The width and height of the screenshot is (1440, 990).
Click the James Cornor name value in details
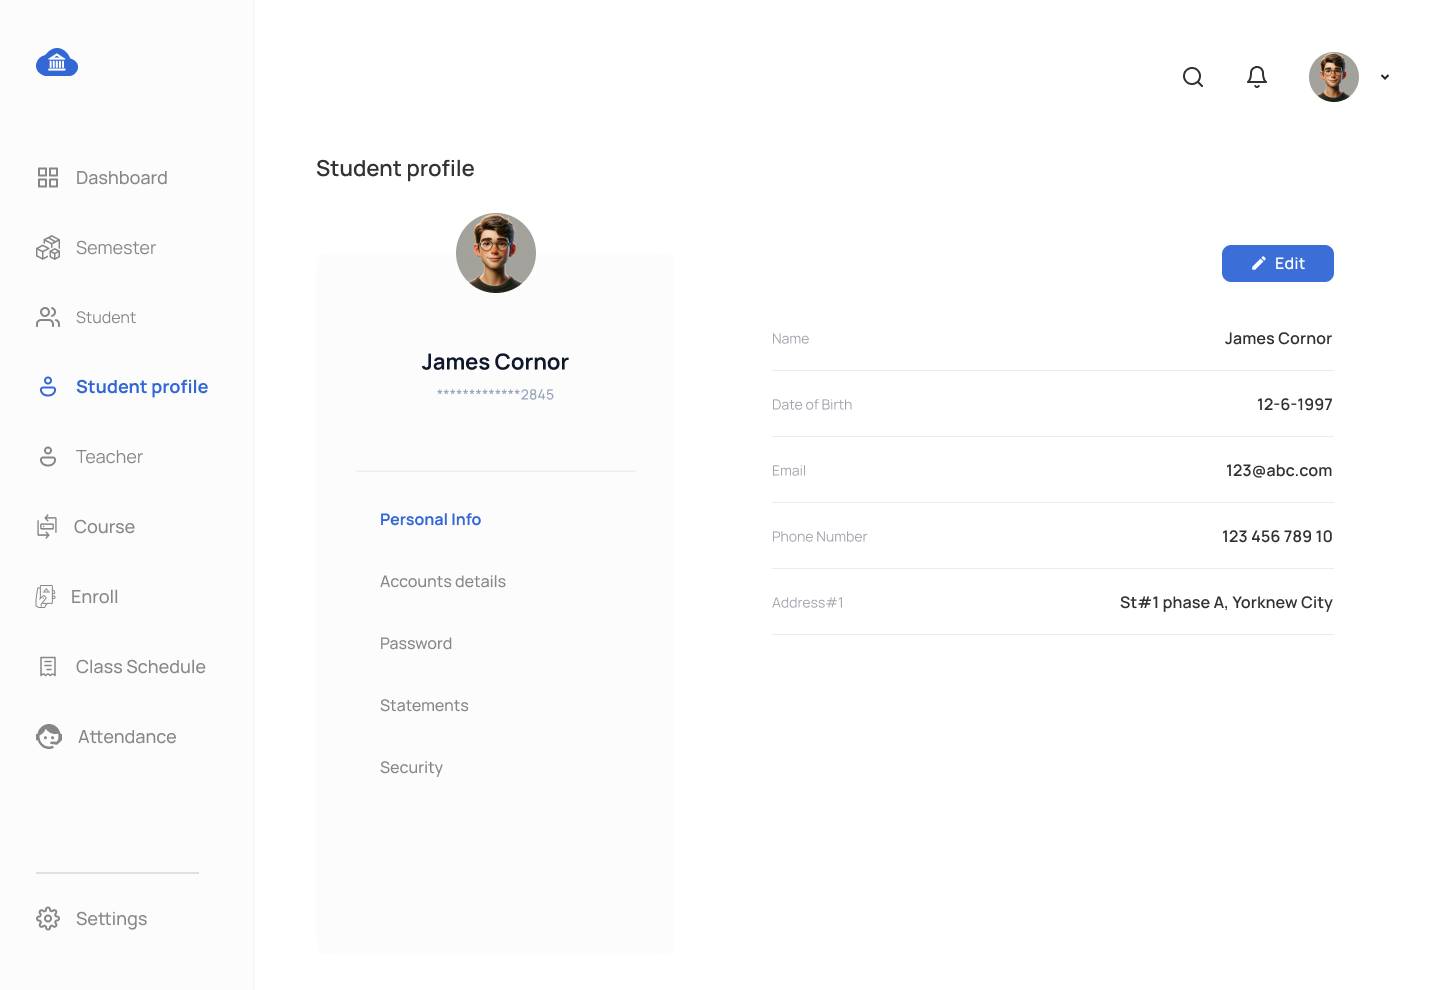[1278, 339]
